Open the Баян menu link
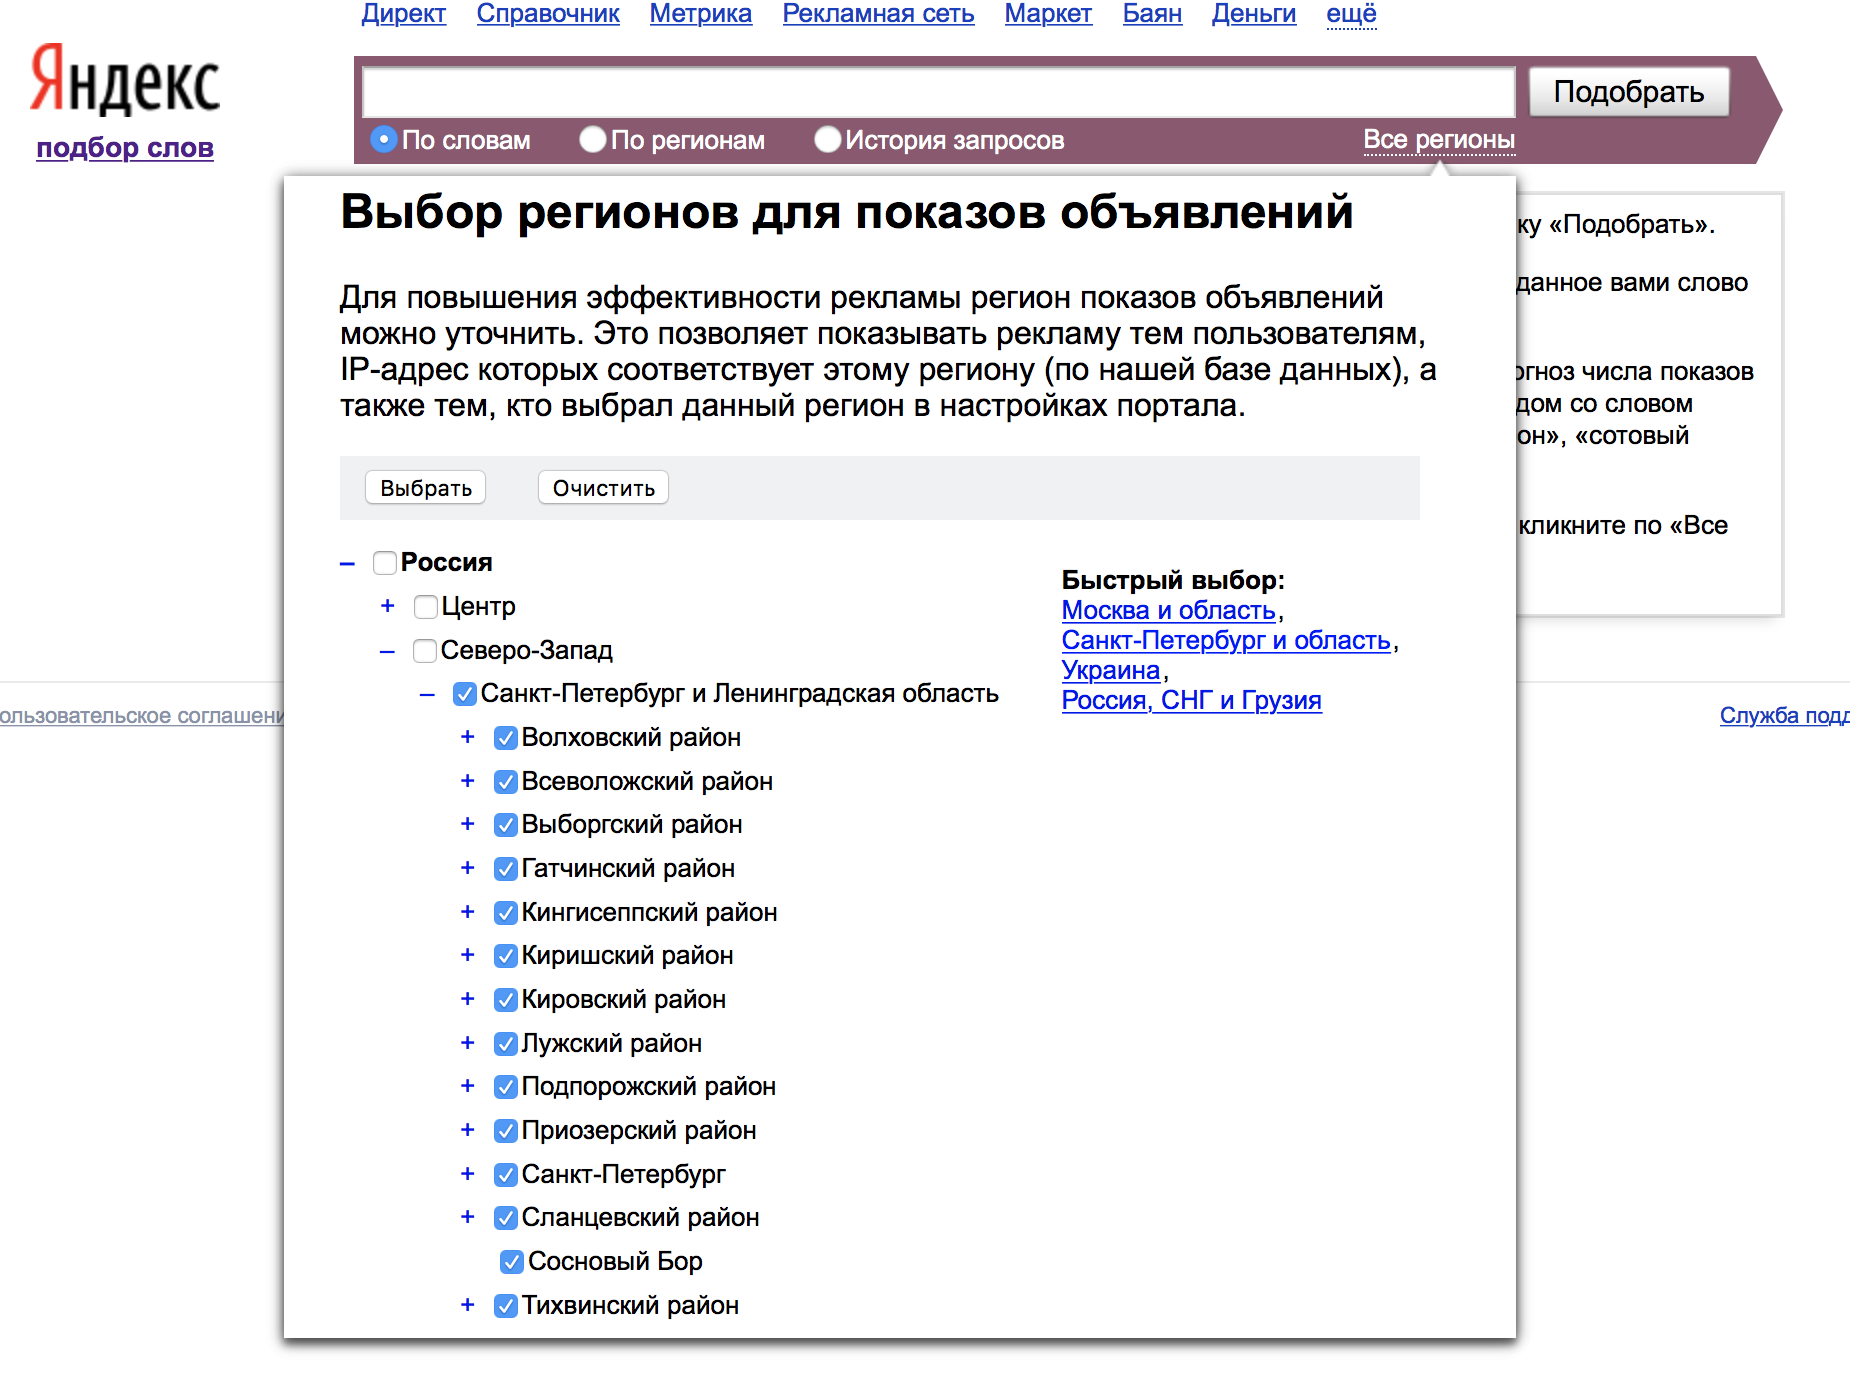The width and height of the screenshot is (1850, 1382). [1152, 14]
